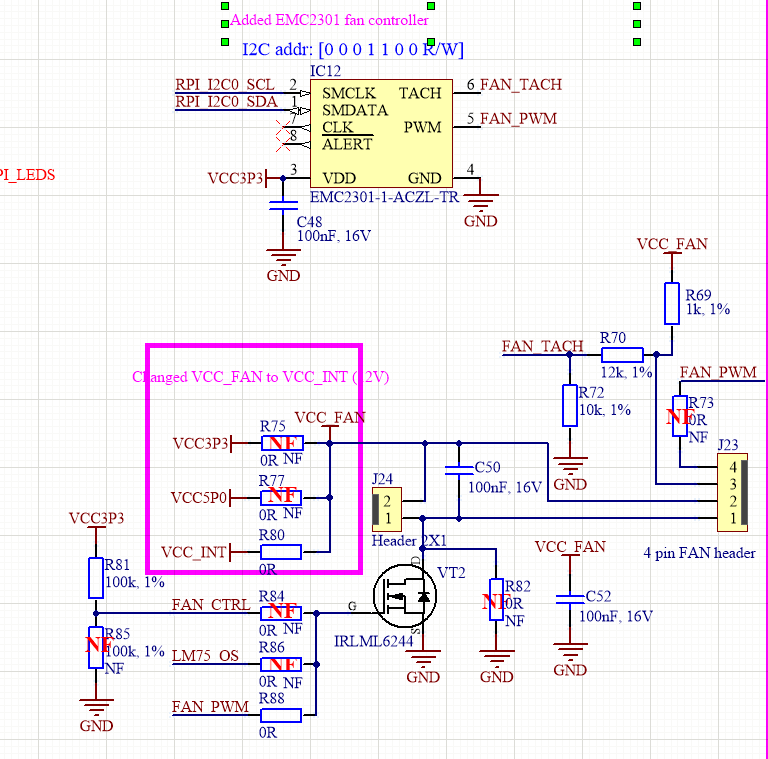768x759 pixels.
Task: Click capacitor C48 below the VDD pin
Action: pyautogui.click(x=282, y=207)
